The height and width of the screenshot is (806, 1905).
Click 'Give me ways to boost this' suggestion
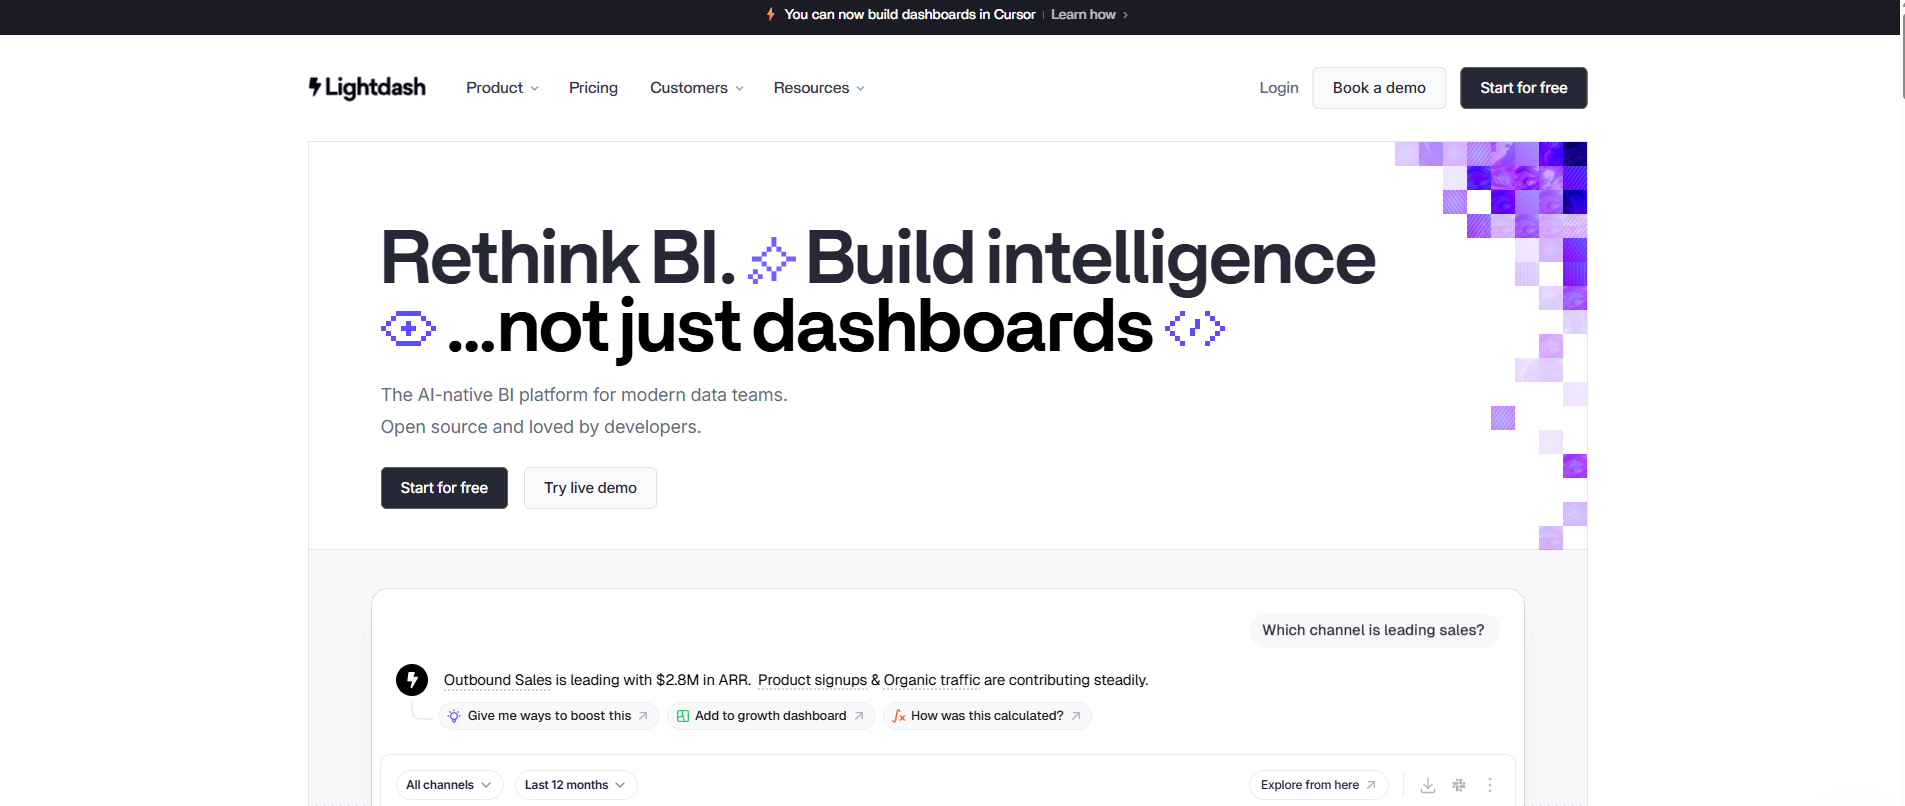(x=548, y=716)
